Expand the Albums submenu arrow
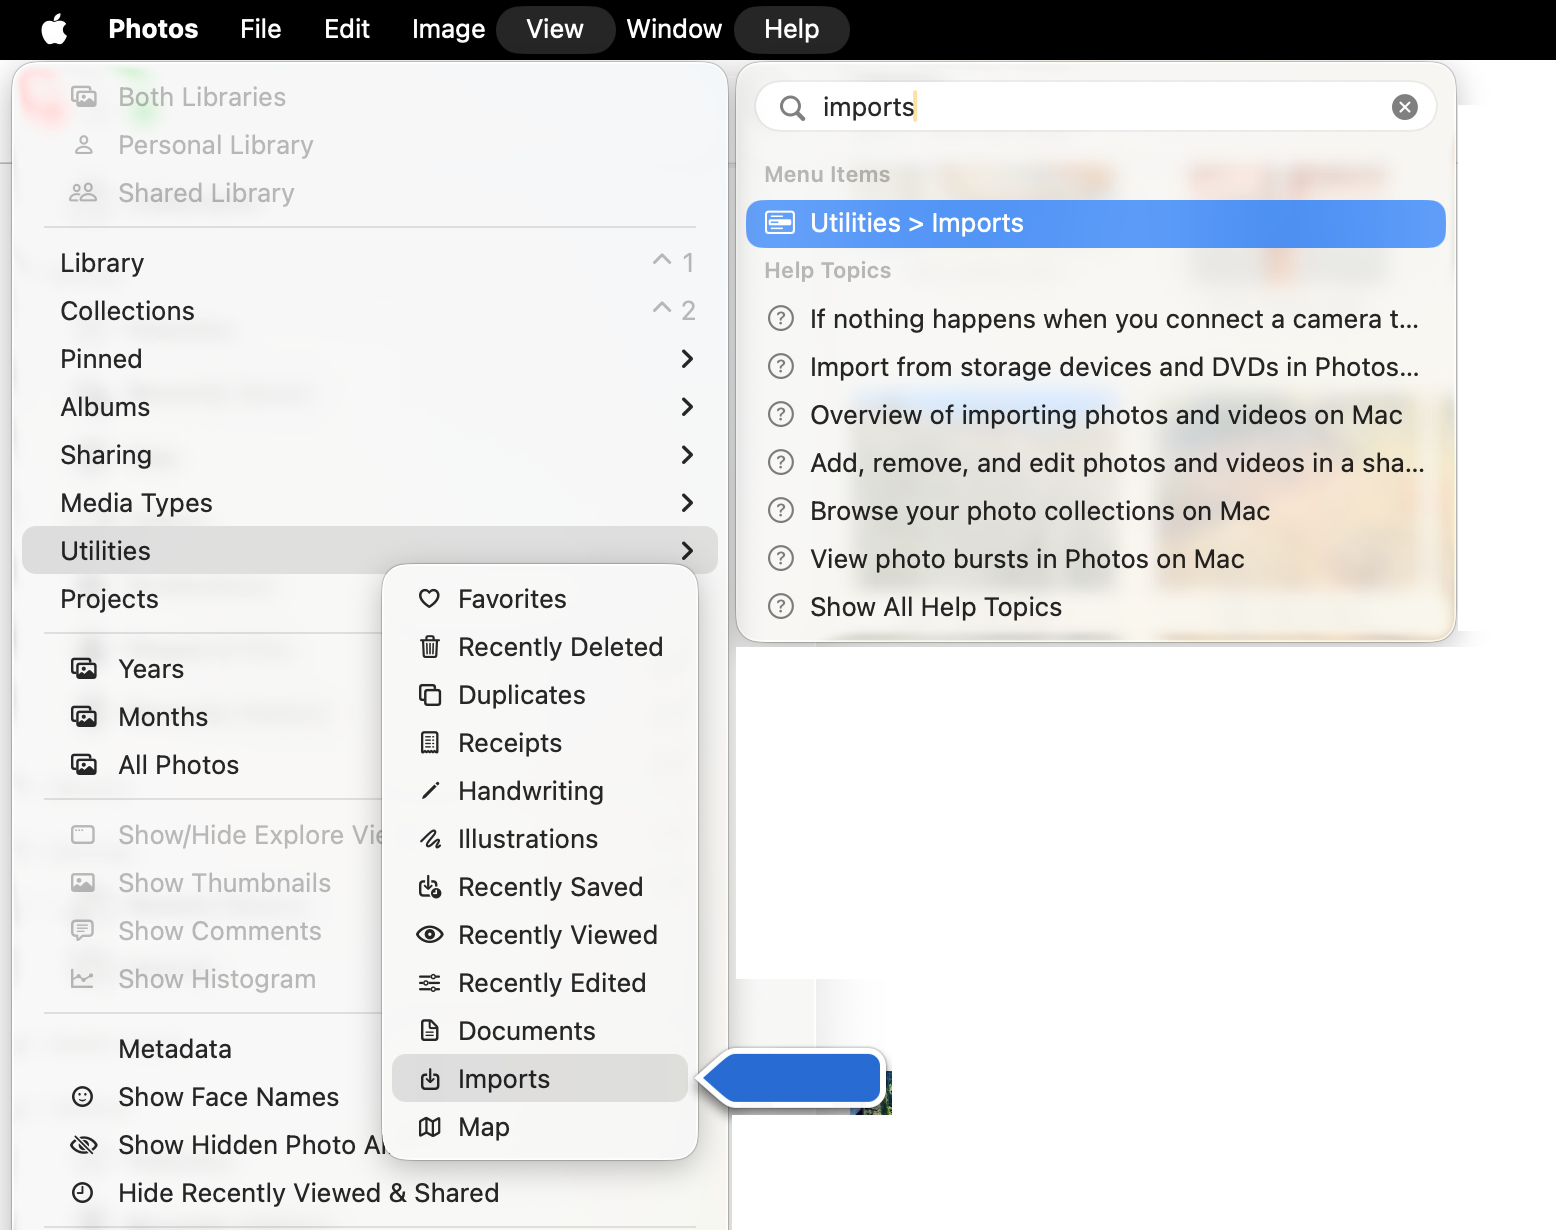 coord(687,407)
